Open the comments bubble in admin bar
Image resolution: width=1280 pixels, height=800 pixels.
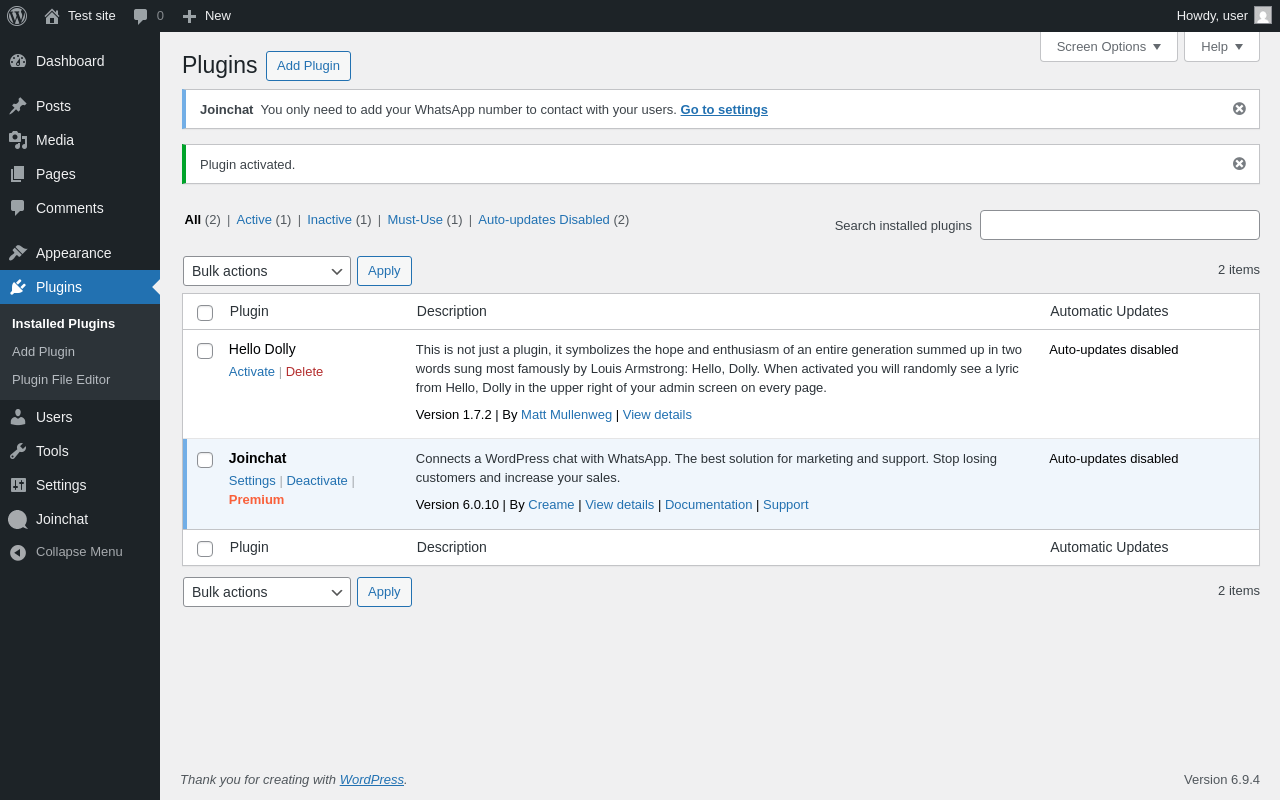pyautogui.click(x=141, y=16)
